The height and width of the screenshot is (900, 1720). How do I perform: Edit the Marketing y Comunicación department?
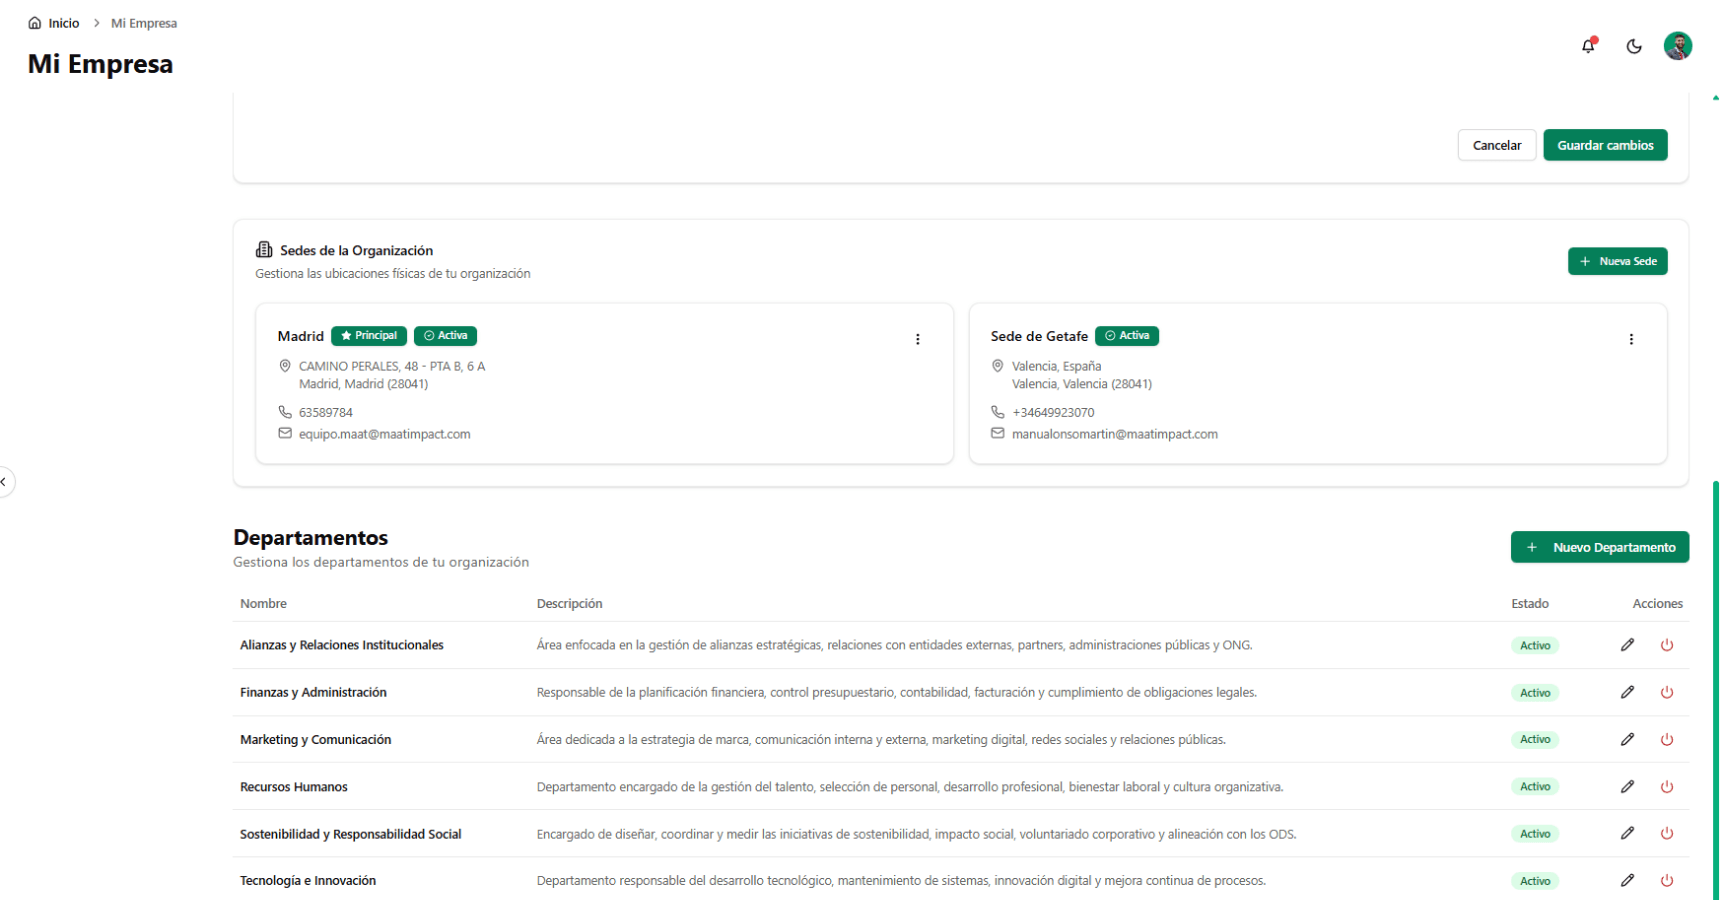point(1628,739)
